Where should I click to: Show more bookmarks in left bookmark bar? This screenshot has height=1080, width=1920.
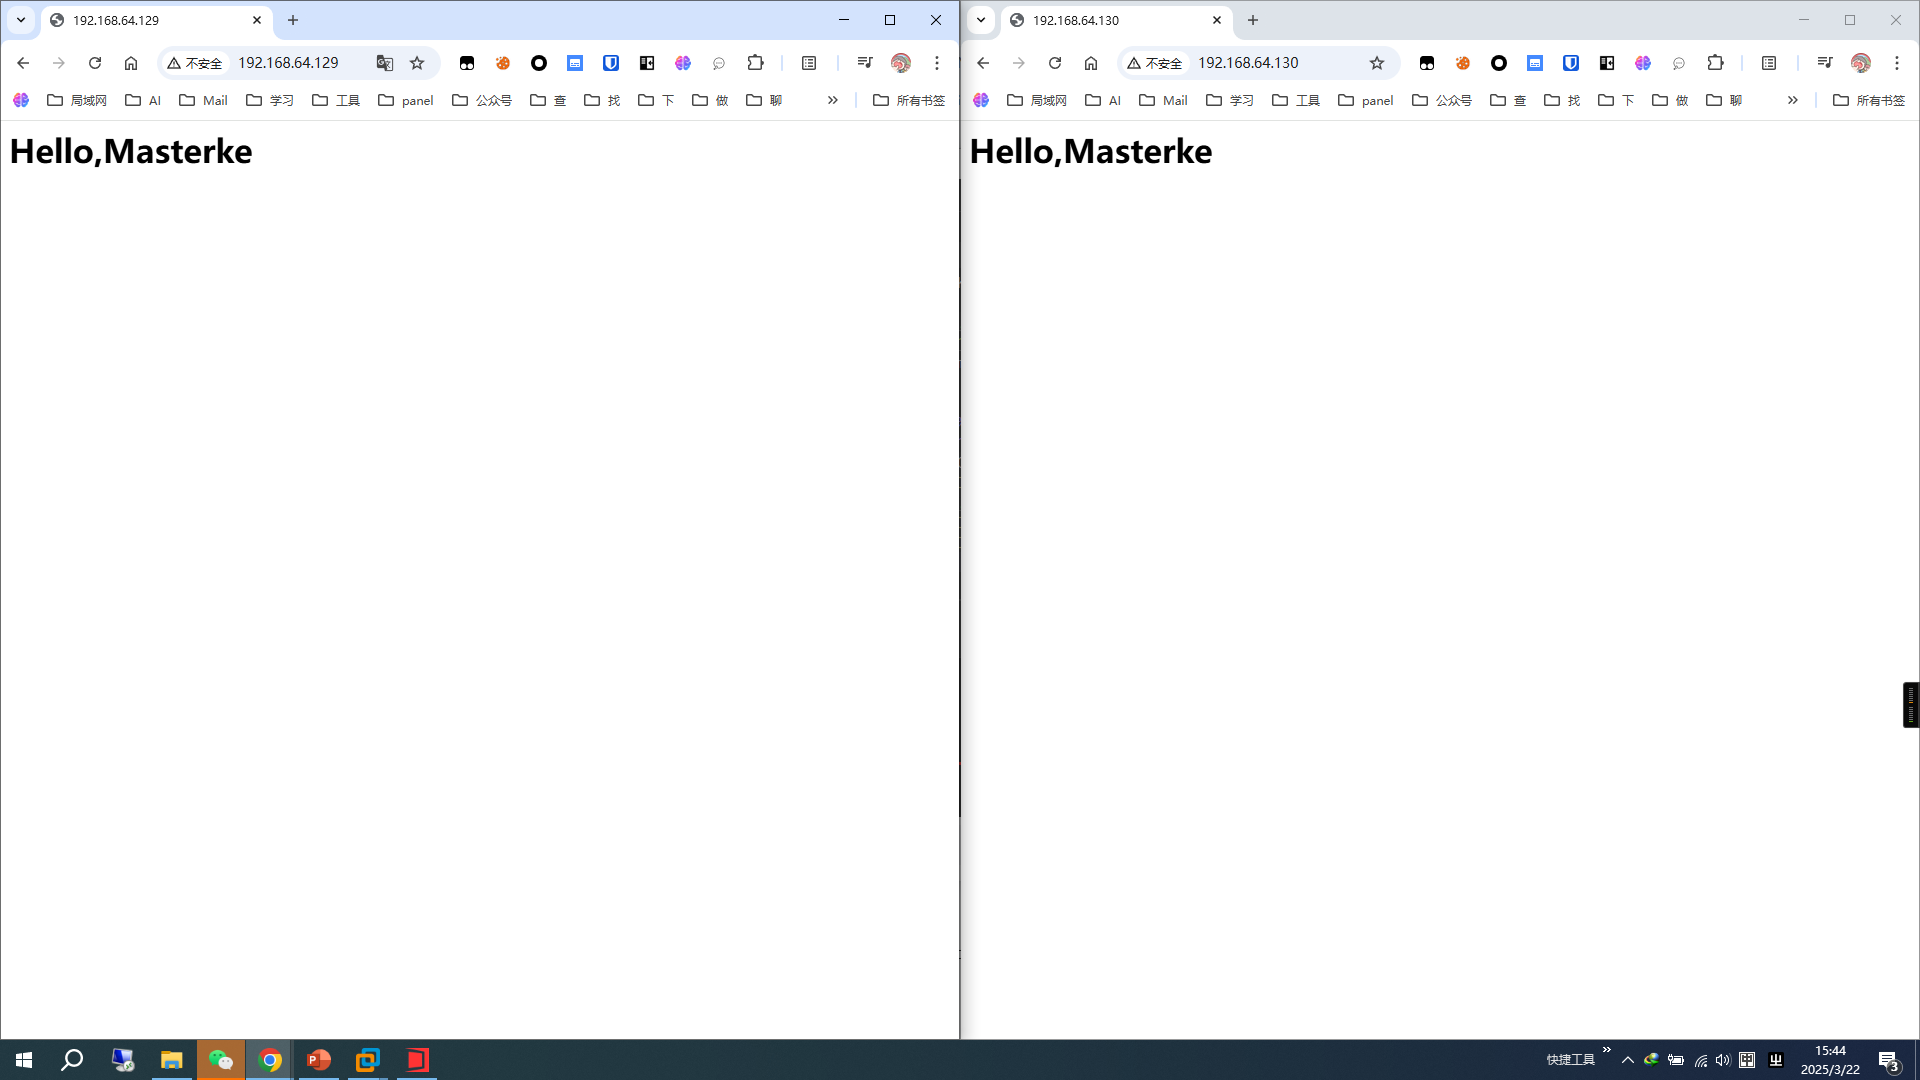(833, 100)
